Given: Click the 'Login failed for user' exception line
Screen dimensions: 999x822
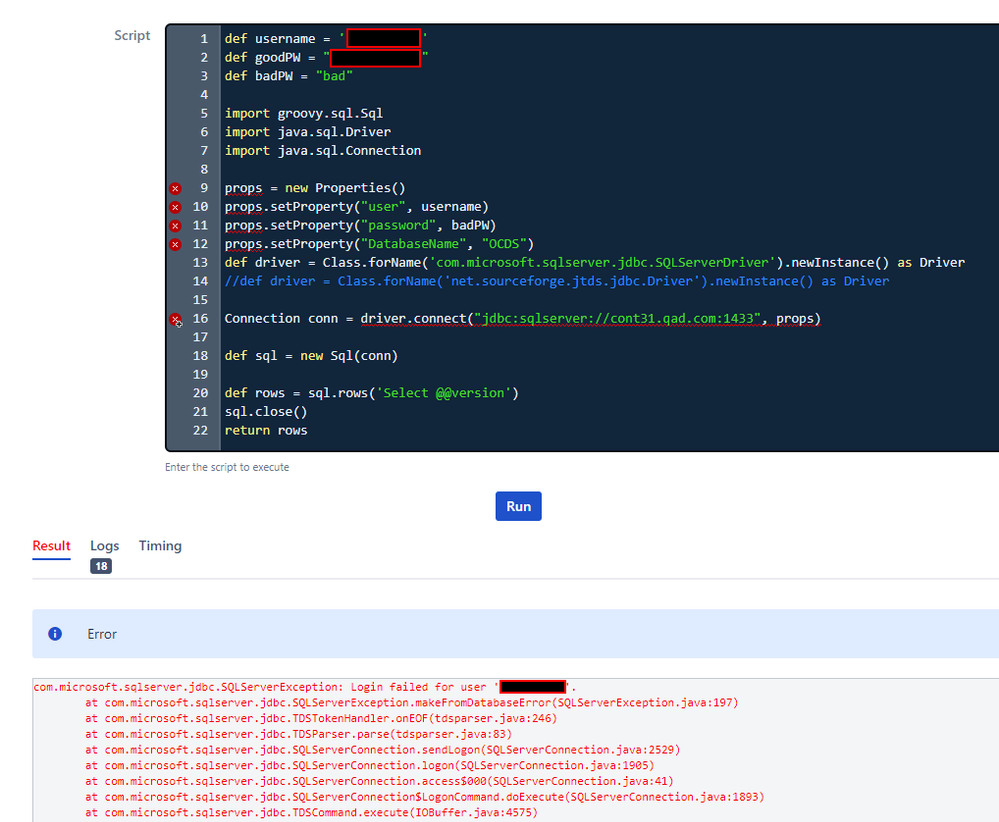Looking at the screenshot, I should click(x=305, y=687).
